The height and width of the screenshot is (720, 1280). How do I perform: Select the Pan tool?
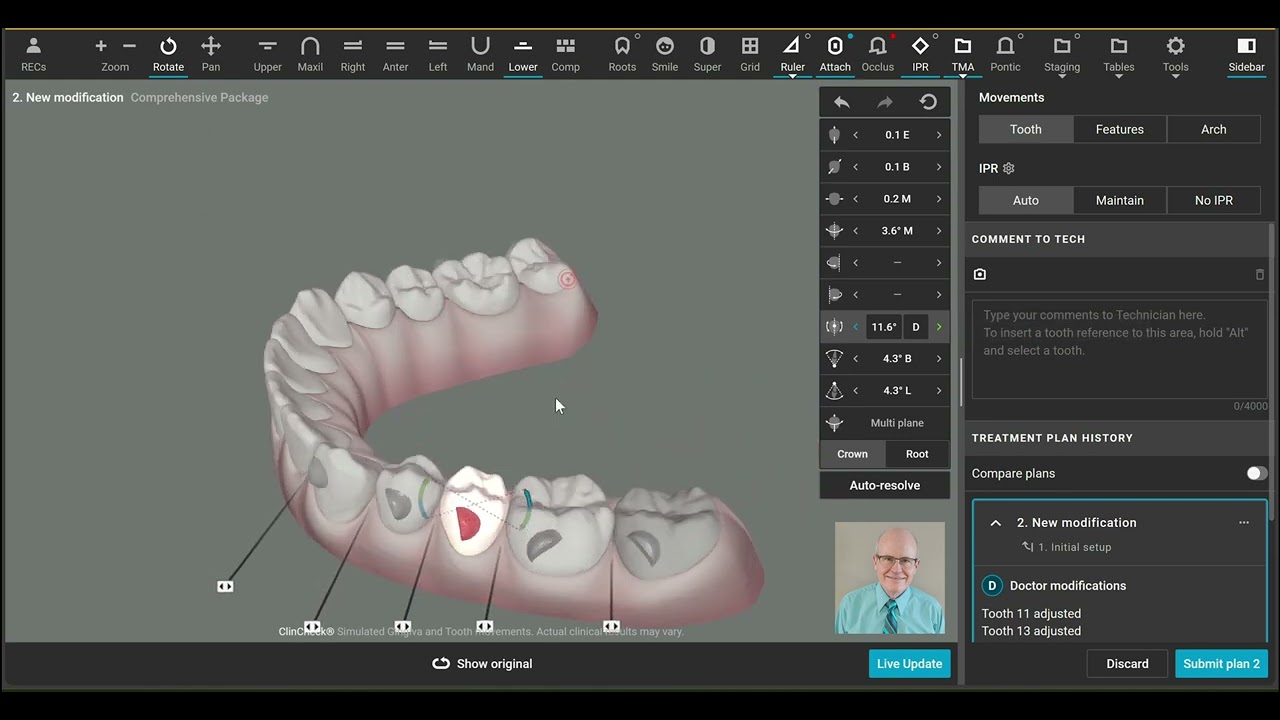tap(211, 54)
